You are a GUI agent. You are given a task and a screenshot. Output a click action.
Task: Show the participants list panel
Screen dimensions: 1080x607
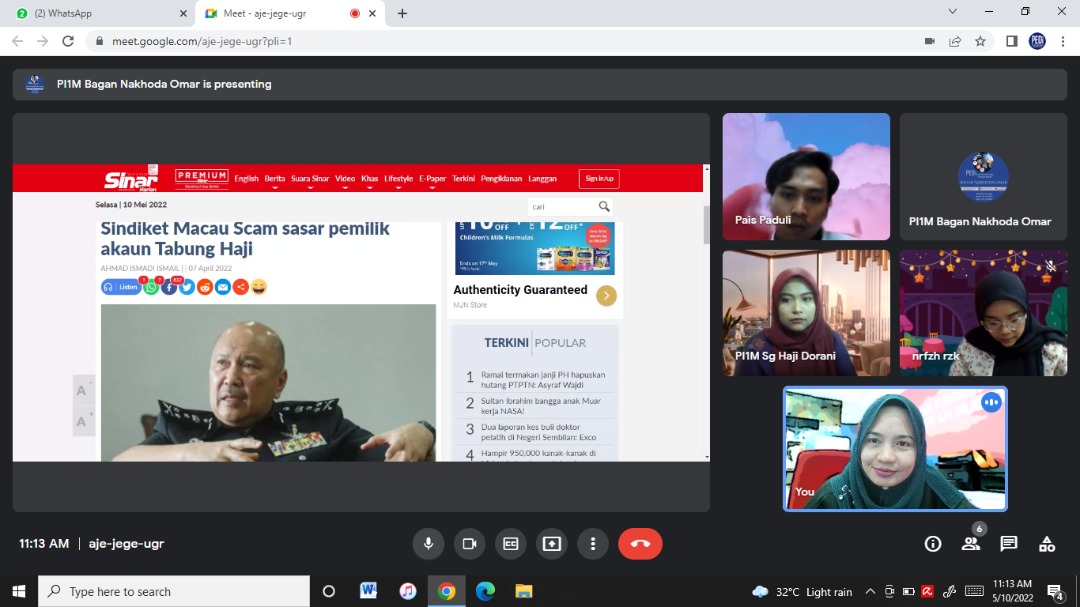tap(970, 544)
